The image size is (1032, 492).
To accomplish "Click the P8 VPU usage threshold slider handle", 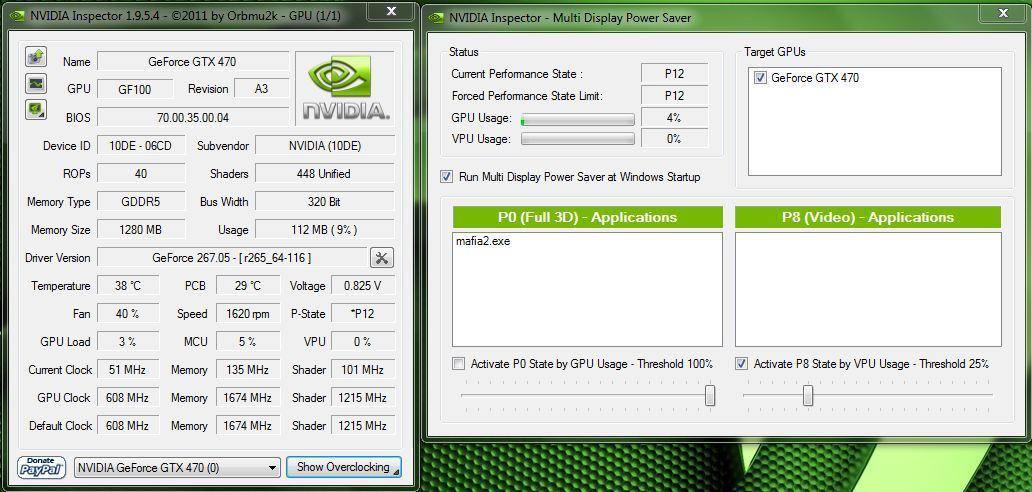I will coord(808,395).
